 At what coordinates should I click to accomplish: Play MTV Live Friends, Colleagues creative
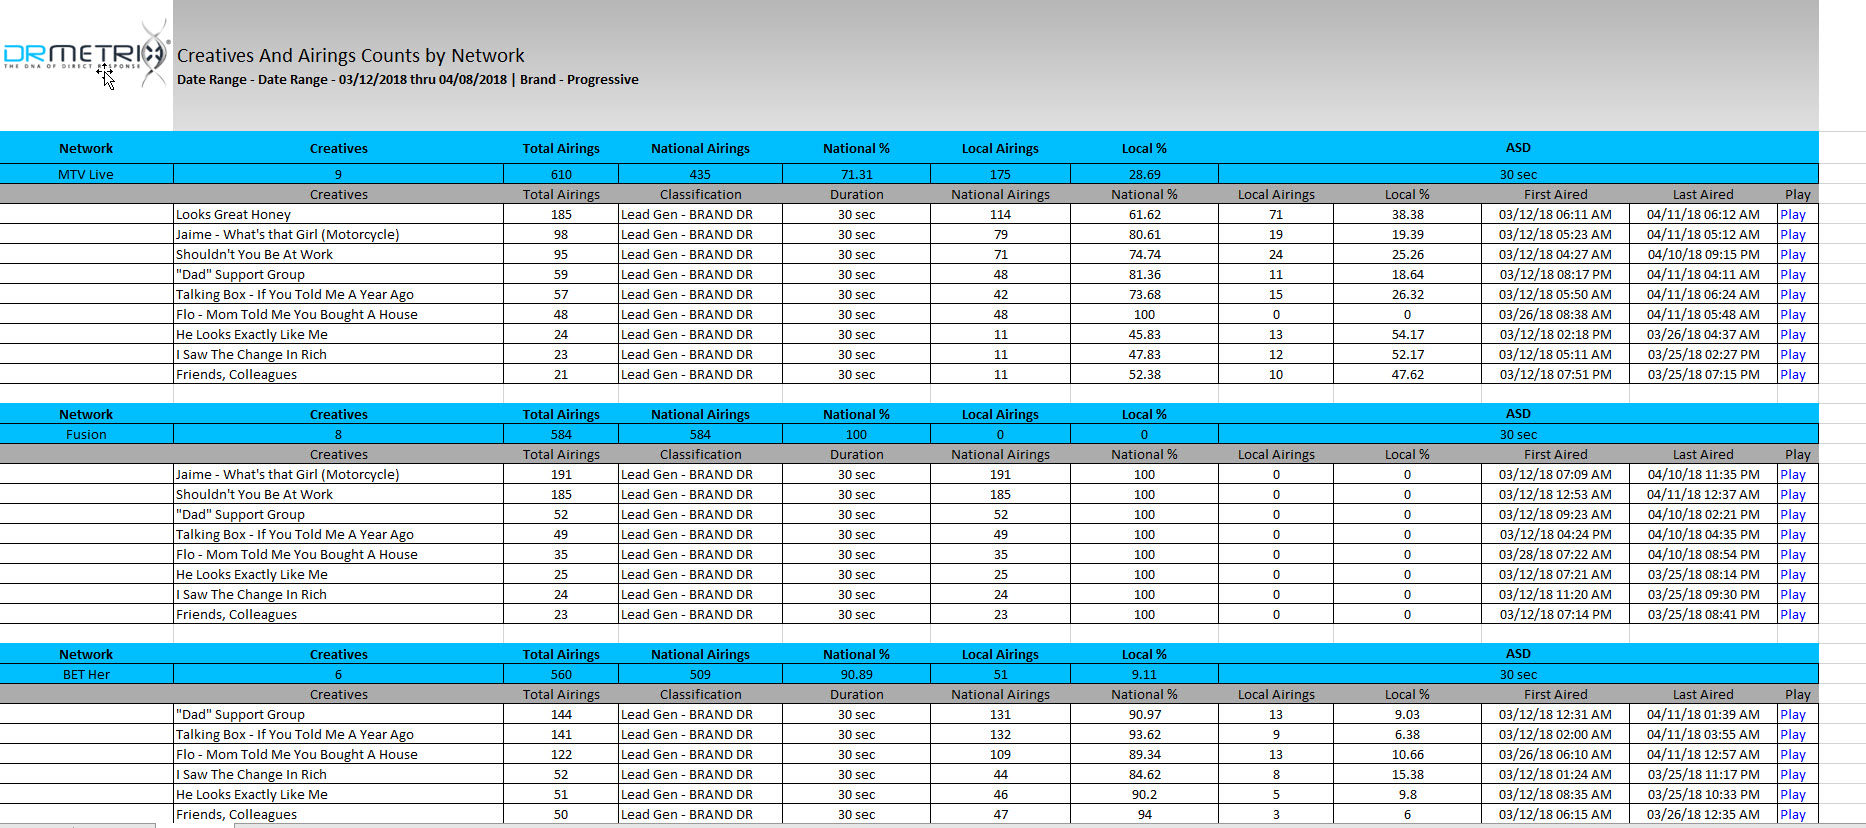tap(1792, 374)
